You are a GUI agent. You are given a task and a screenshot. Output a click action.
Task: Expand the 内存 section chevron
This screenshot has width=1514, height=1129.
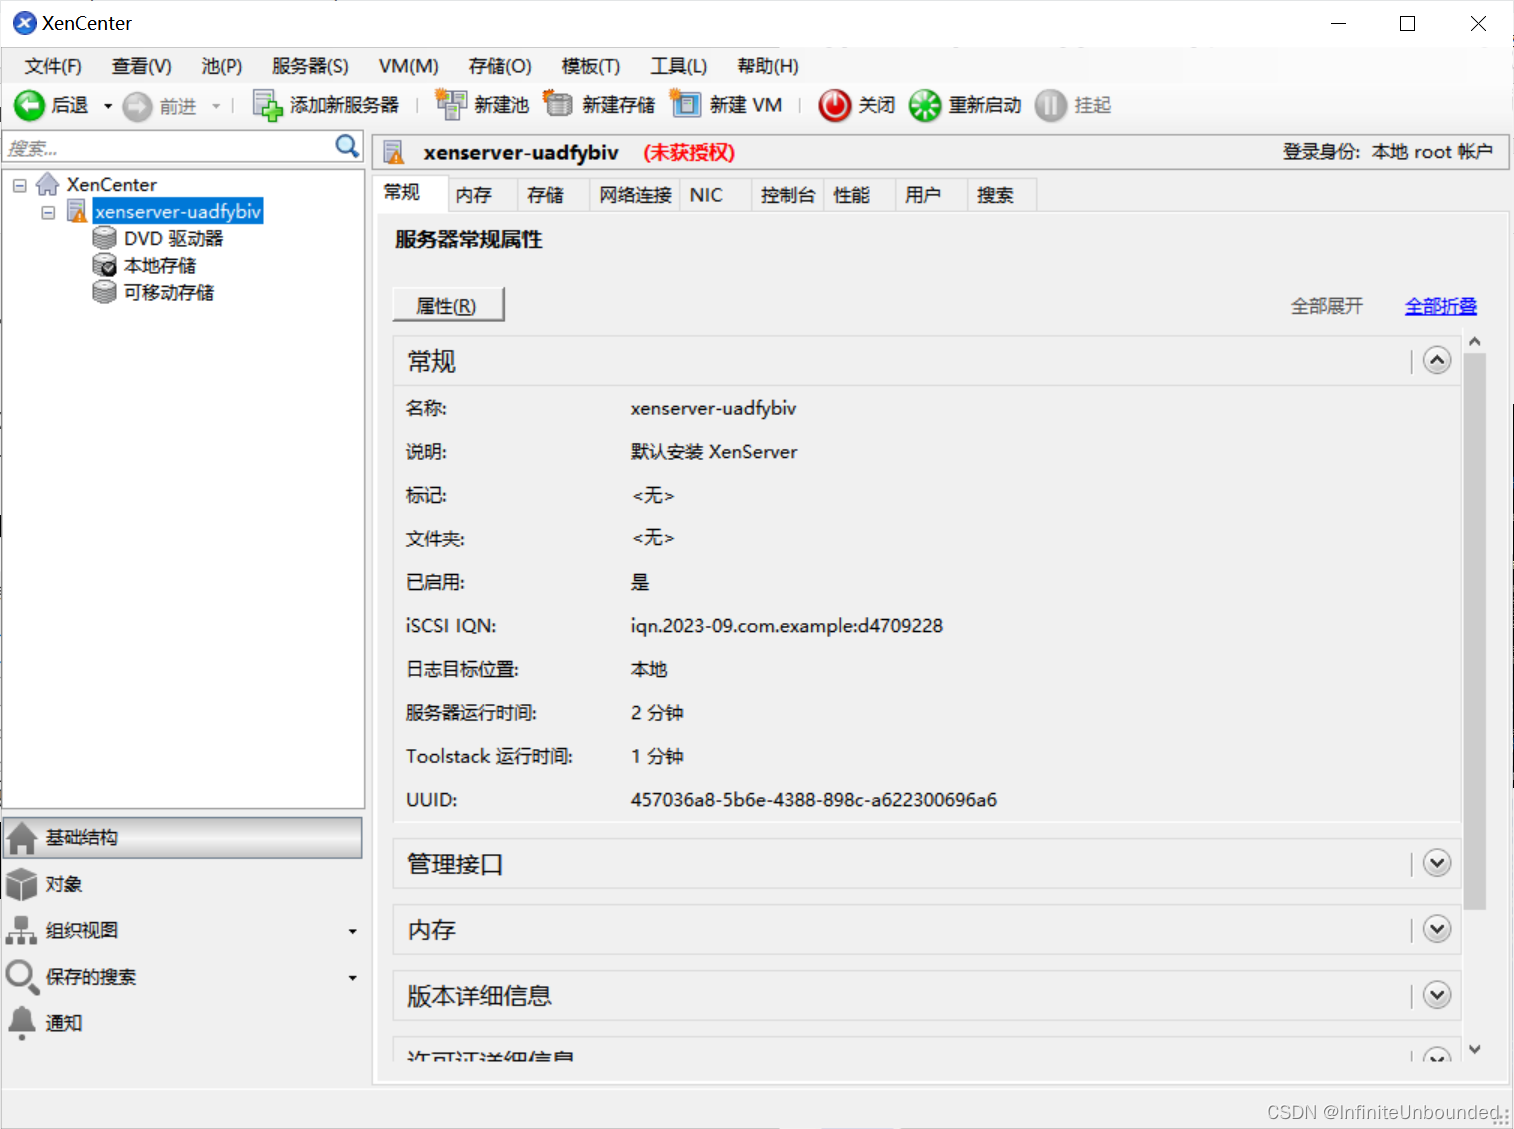point(1437,929)
